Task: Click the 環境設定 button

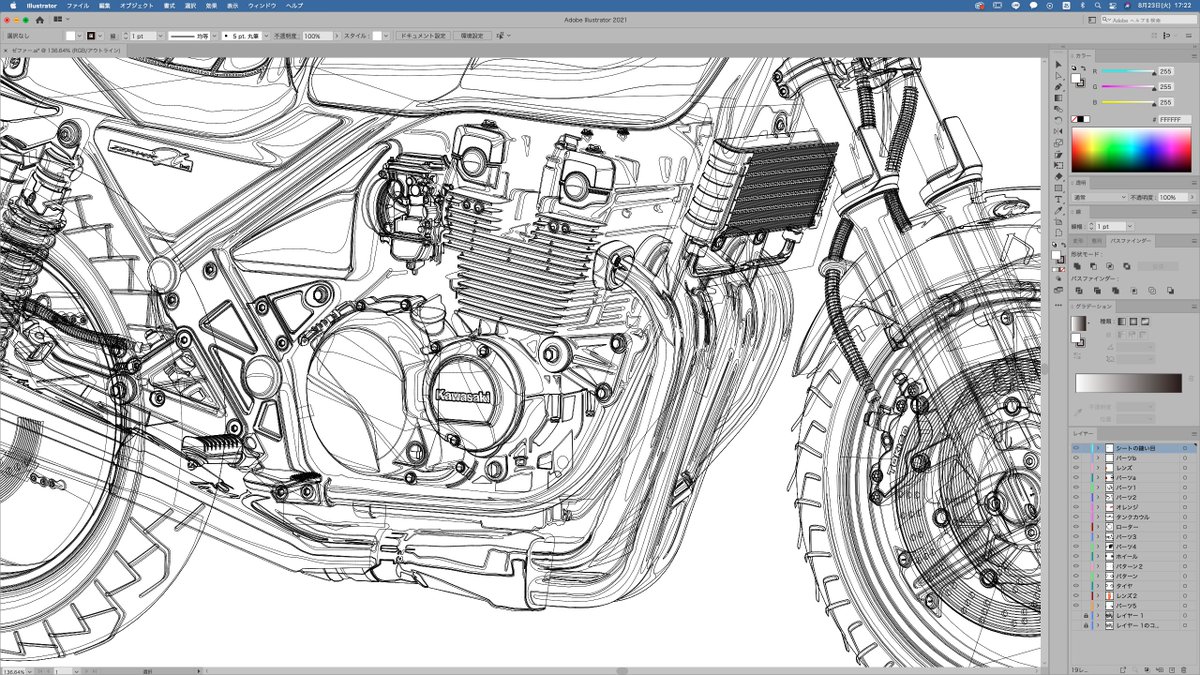Action: 472,35
